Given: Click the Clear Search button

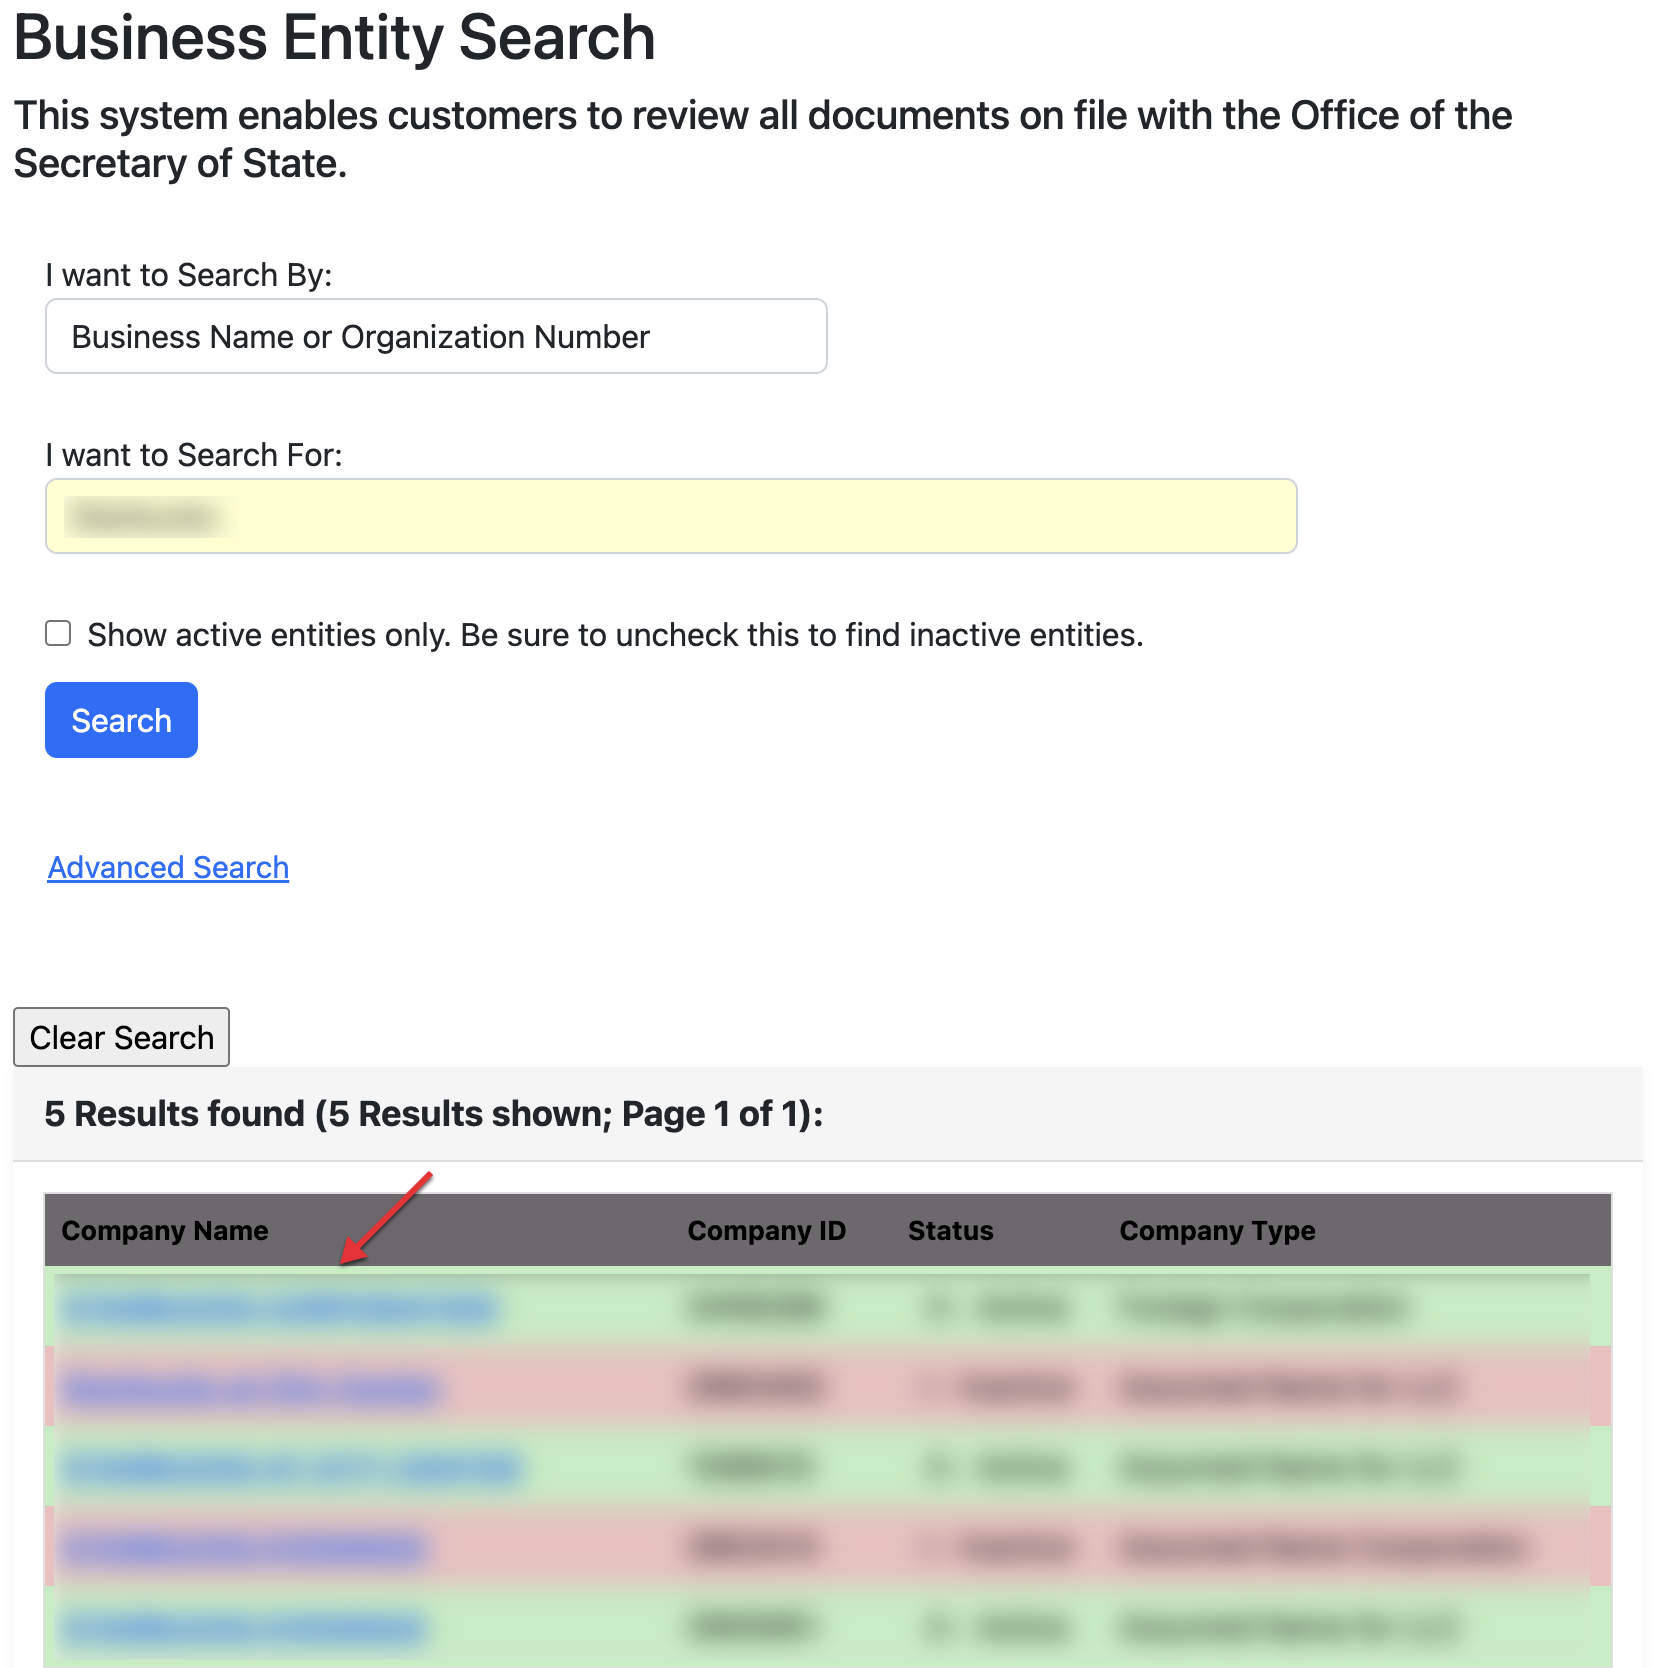Looking at the screenshot, I should [x=121, y=1038].
